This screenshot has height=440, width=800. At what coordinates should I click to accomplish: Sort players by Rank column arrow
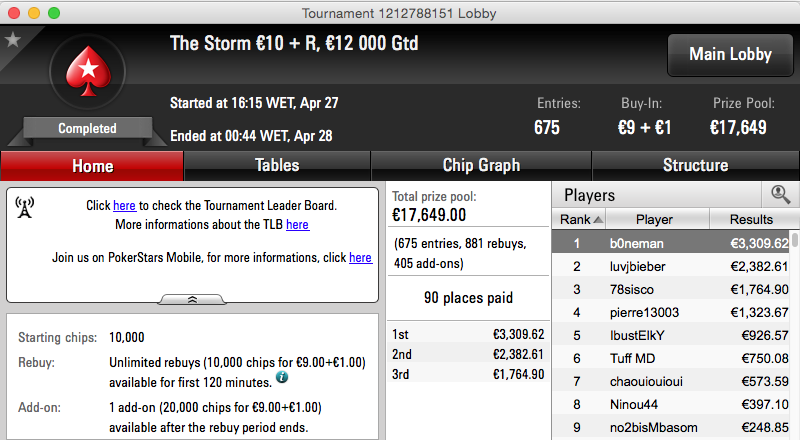pyautogui.click(x=598, y=219)
